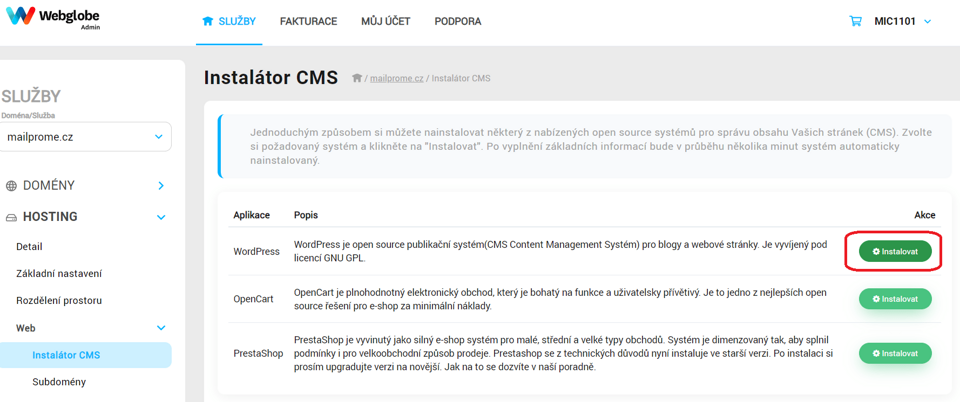Open Základní nastavení in sidebar
This screenshot has width=960, height=402.
tap(59, 274)
